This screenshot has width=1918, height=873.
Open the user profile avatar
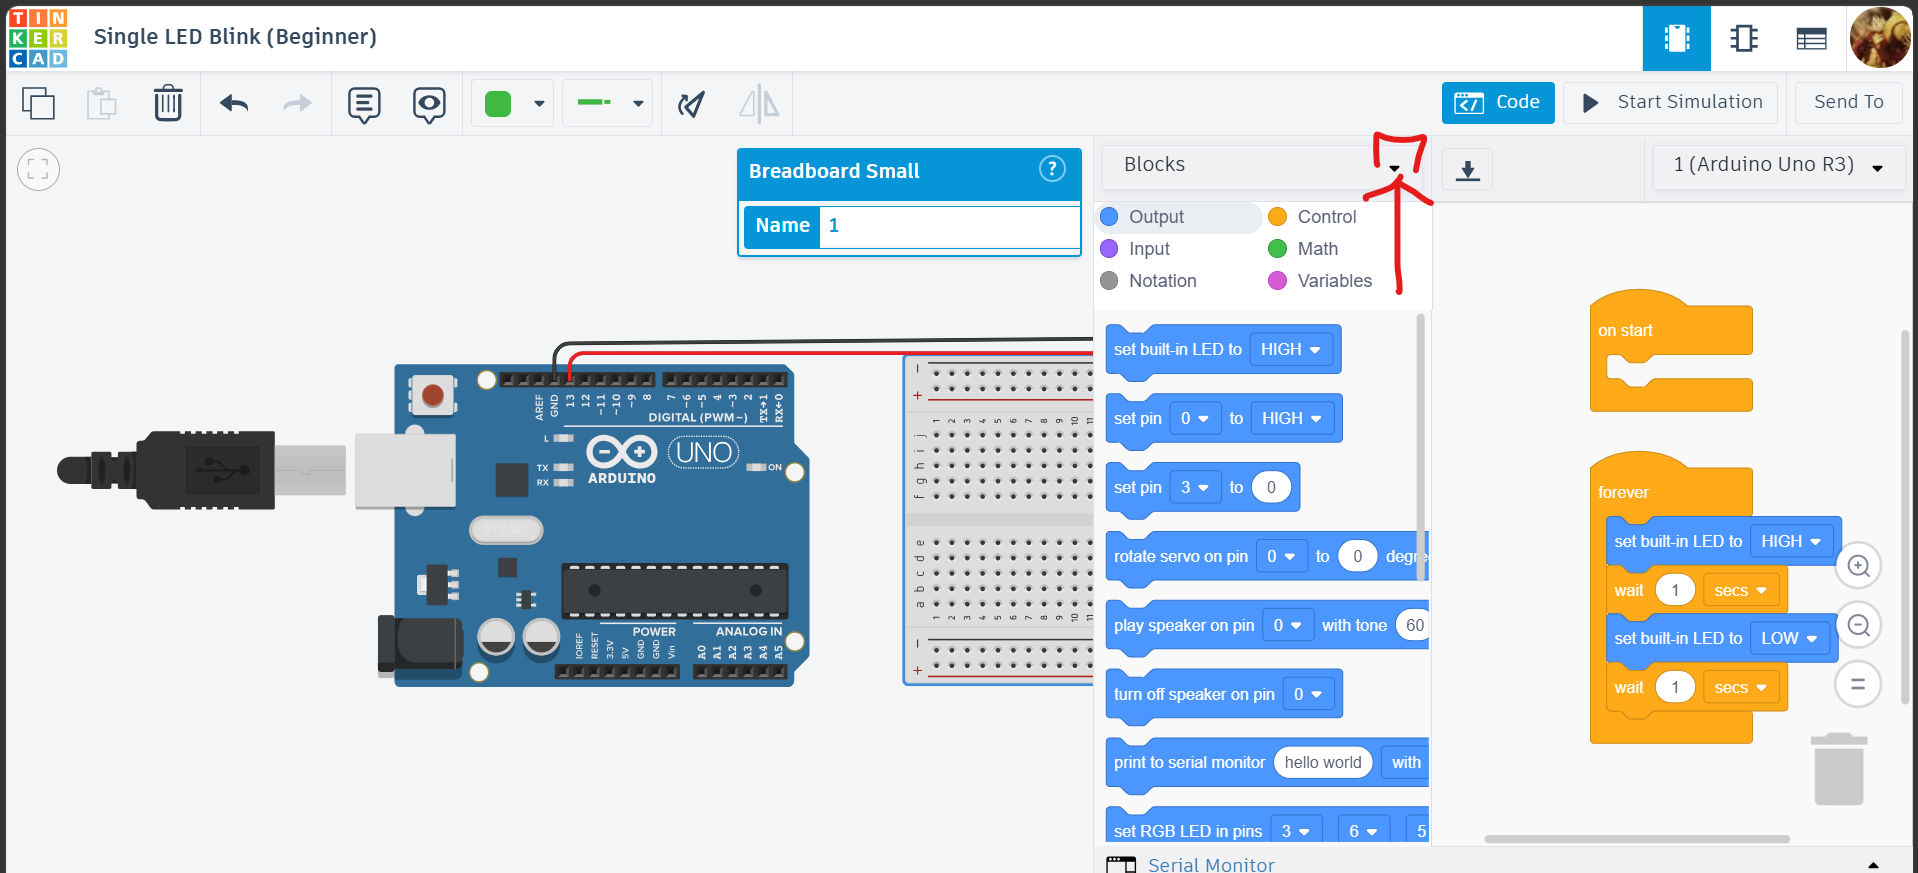1880,38
